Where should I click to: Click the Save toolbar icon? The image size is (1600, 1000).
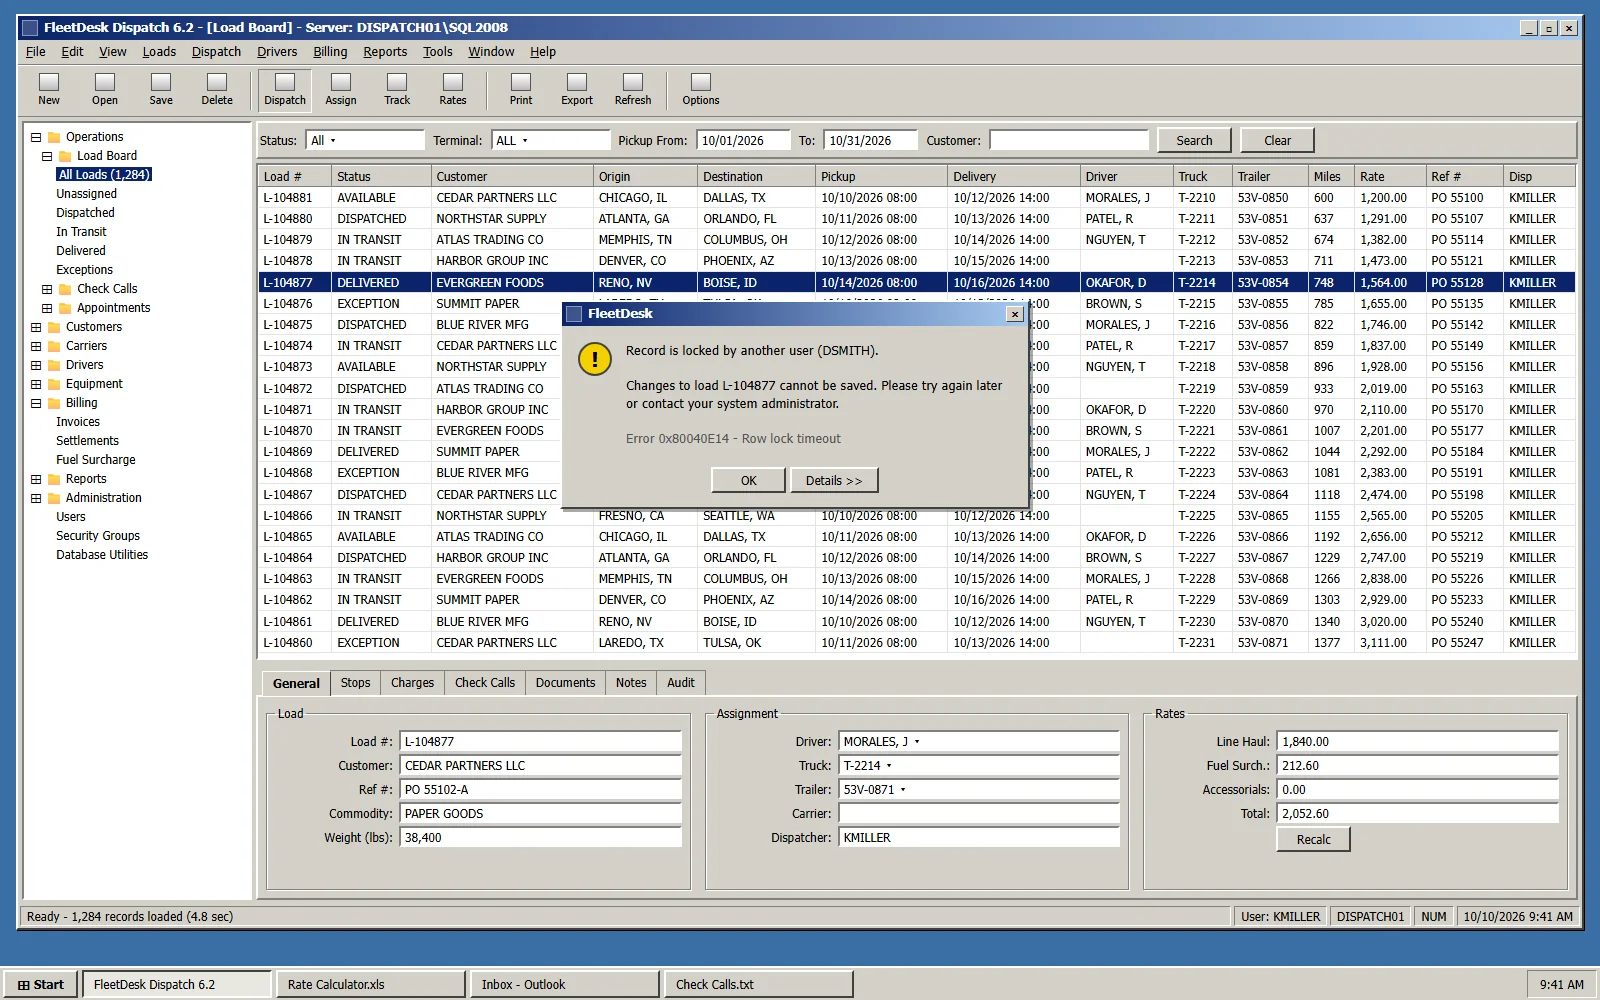point(161,89)
